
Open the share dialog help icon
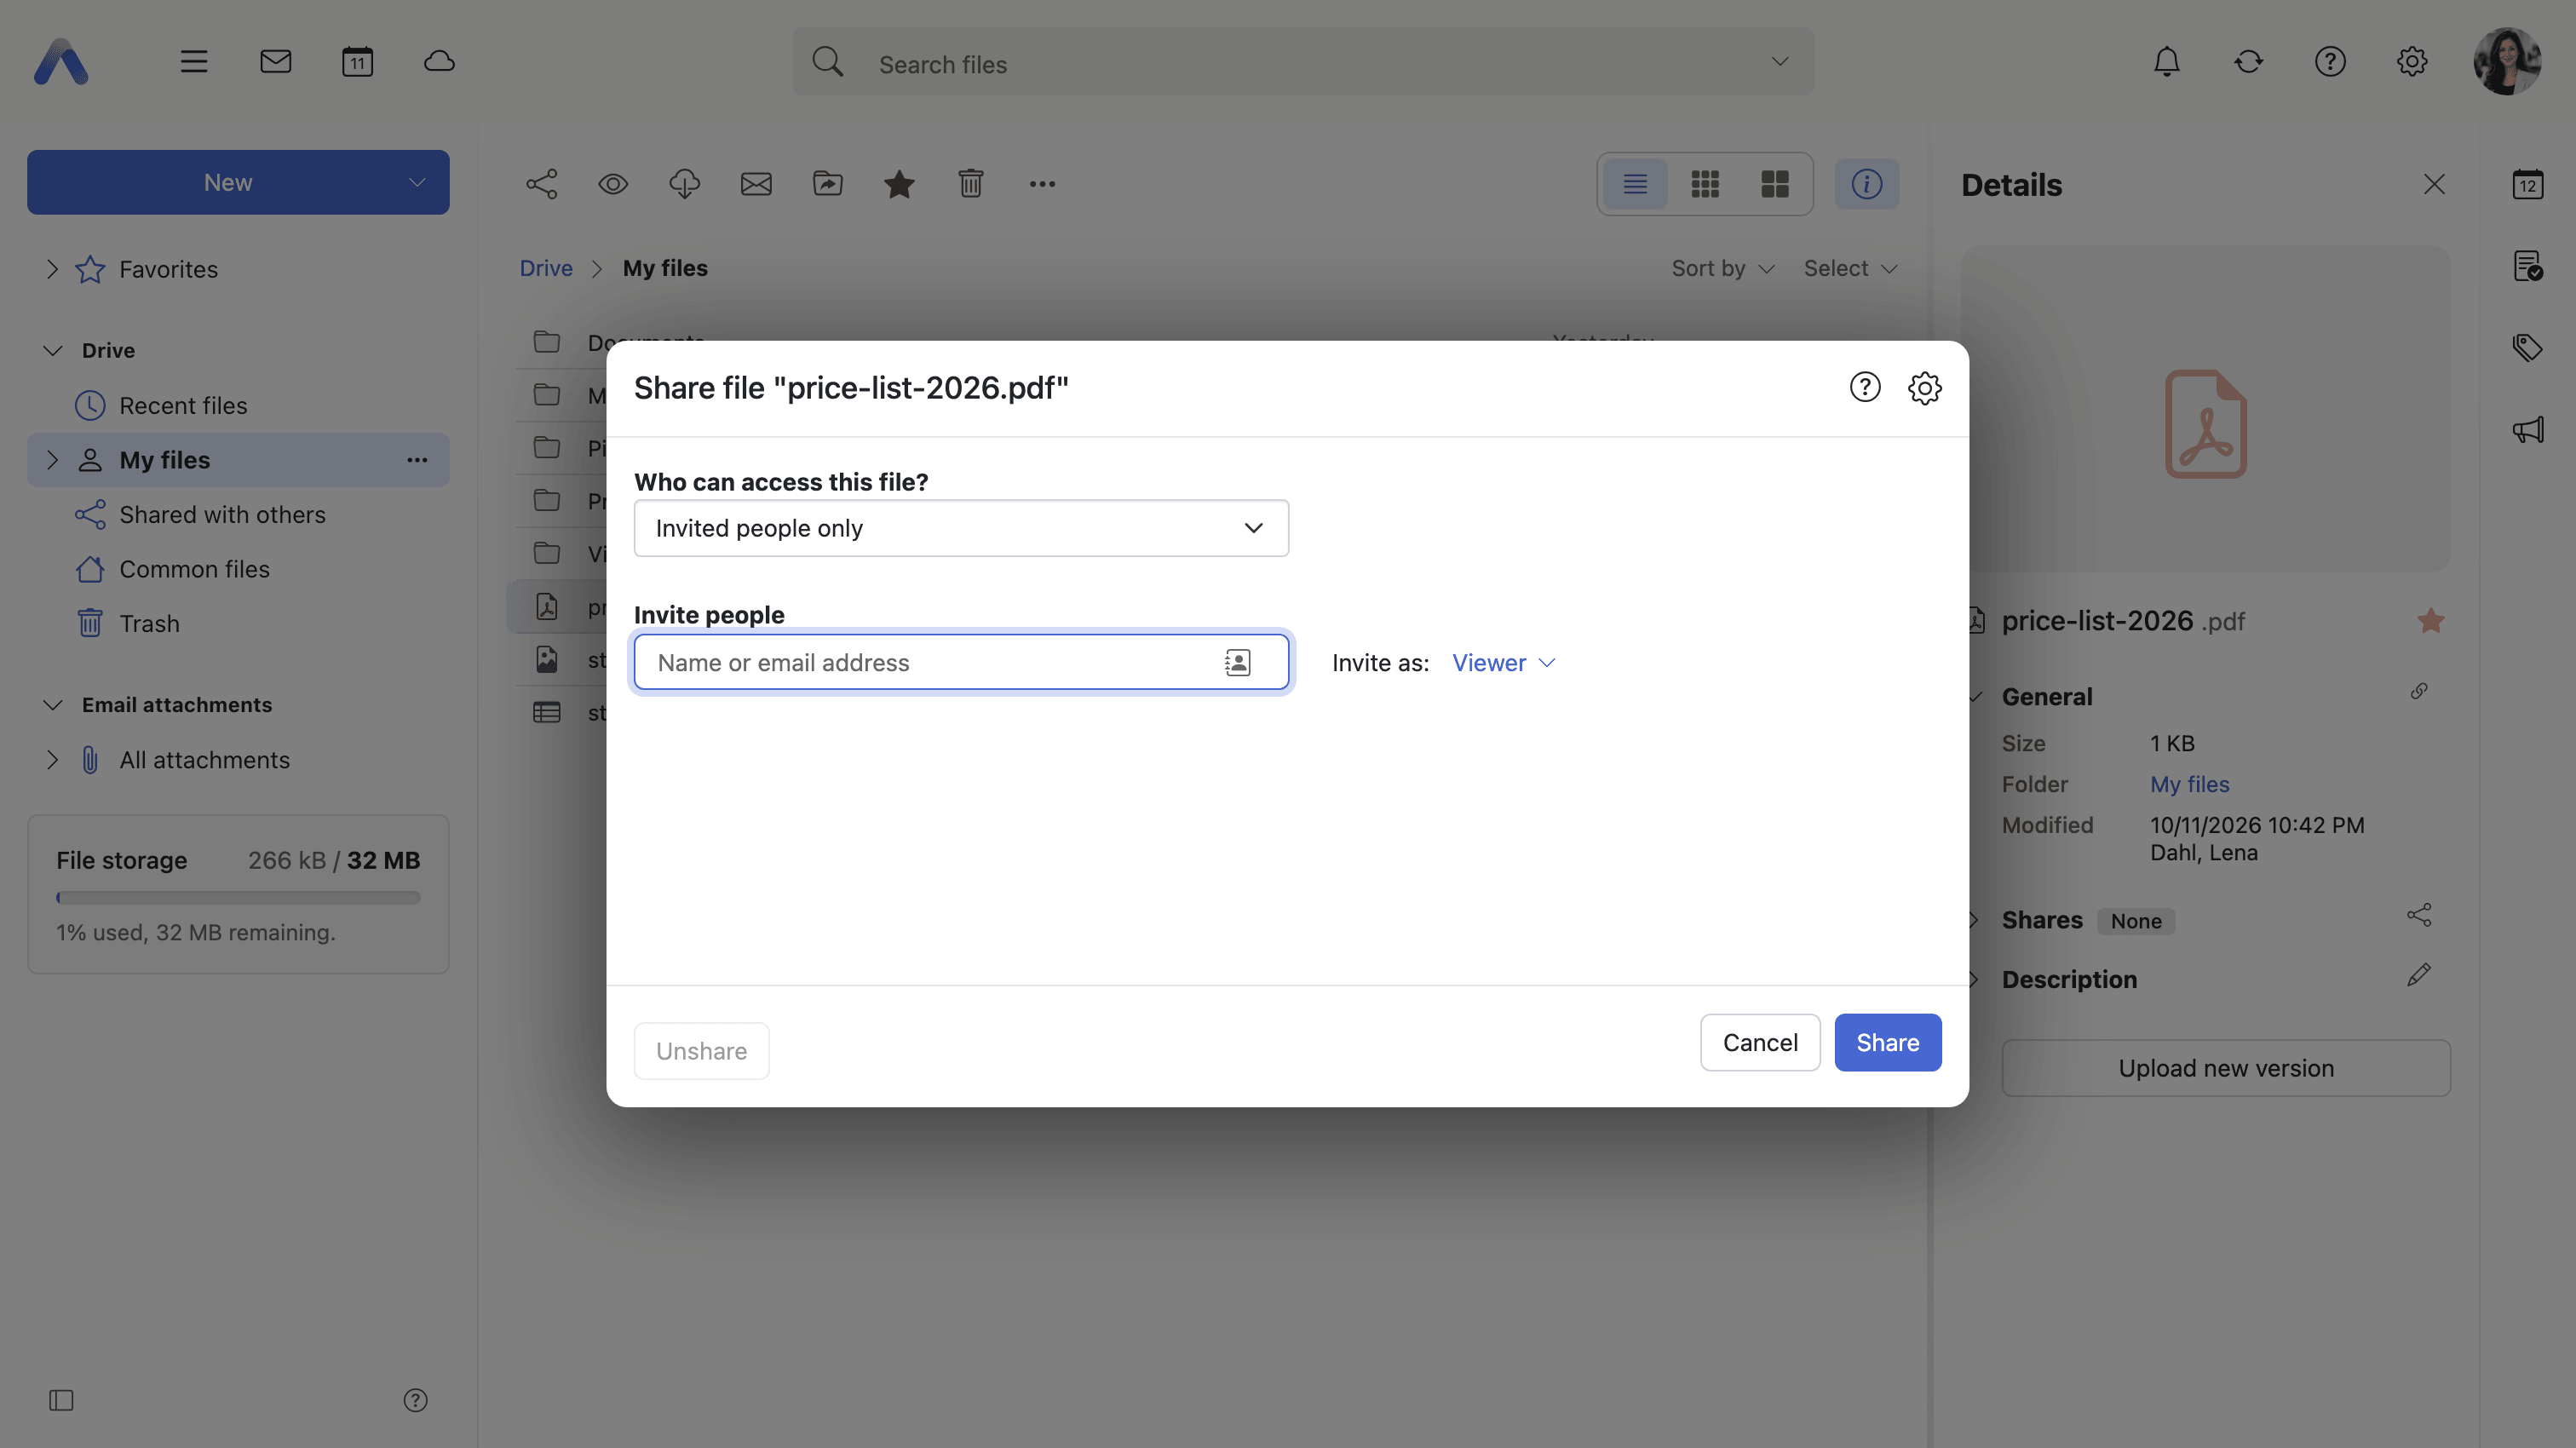[1864, 387]
